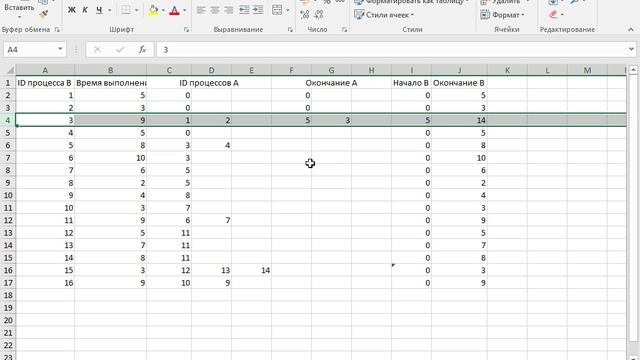Screen dimensions: 640x360
Task: Click the Merge and Center icon
Action: [277, 10]
